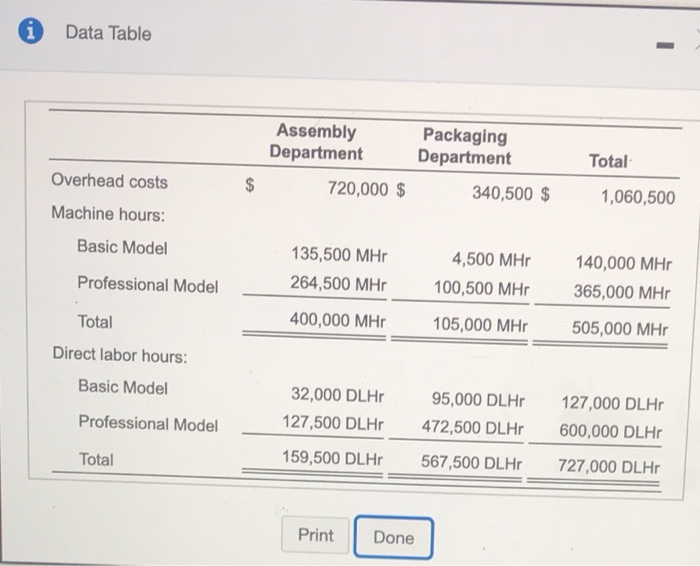The height and width of the screenshot is (566, 700).
Task: Click the 4,500 MHr cell
Action: [x=491, y=259]
